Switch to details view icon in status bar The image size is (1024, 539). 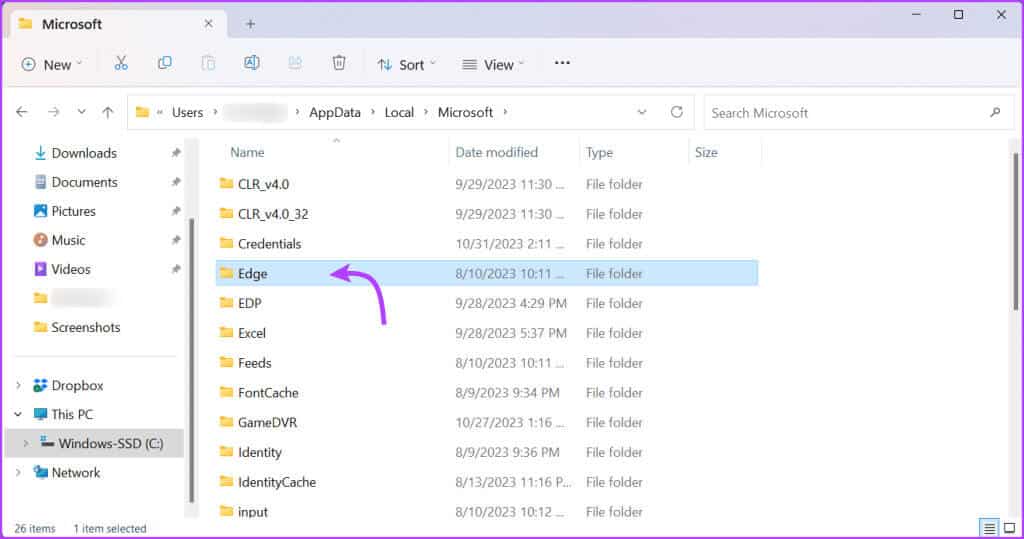[989, 528]
